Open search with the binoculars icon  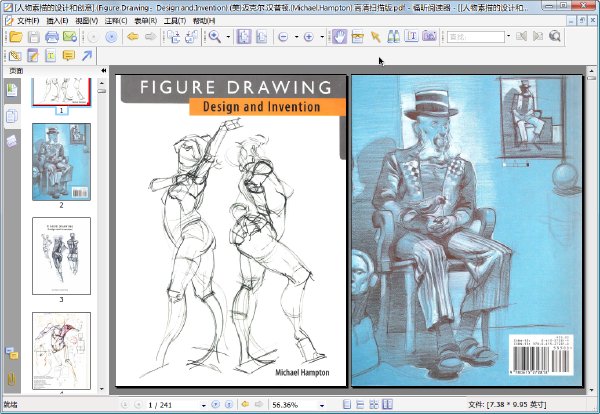[393, 37]
